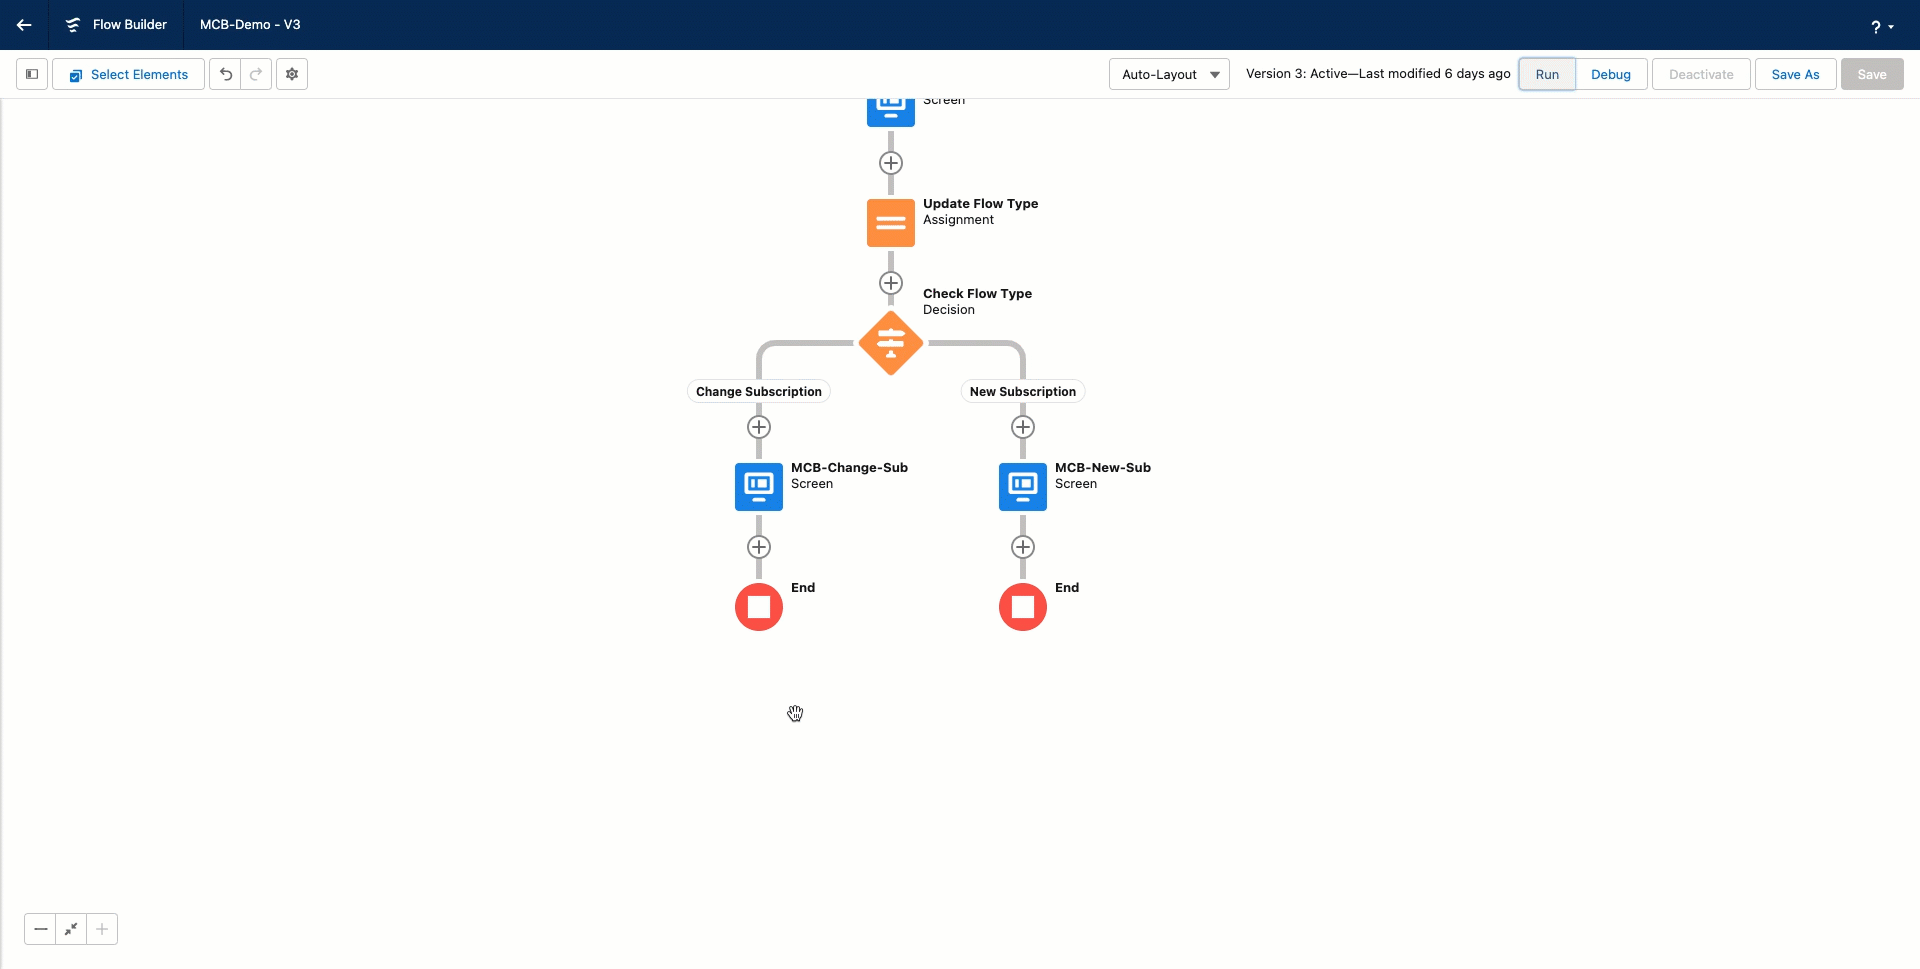
Task: Click the back arrow in header
Action: (24, 25)
